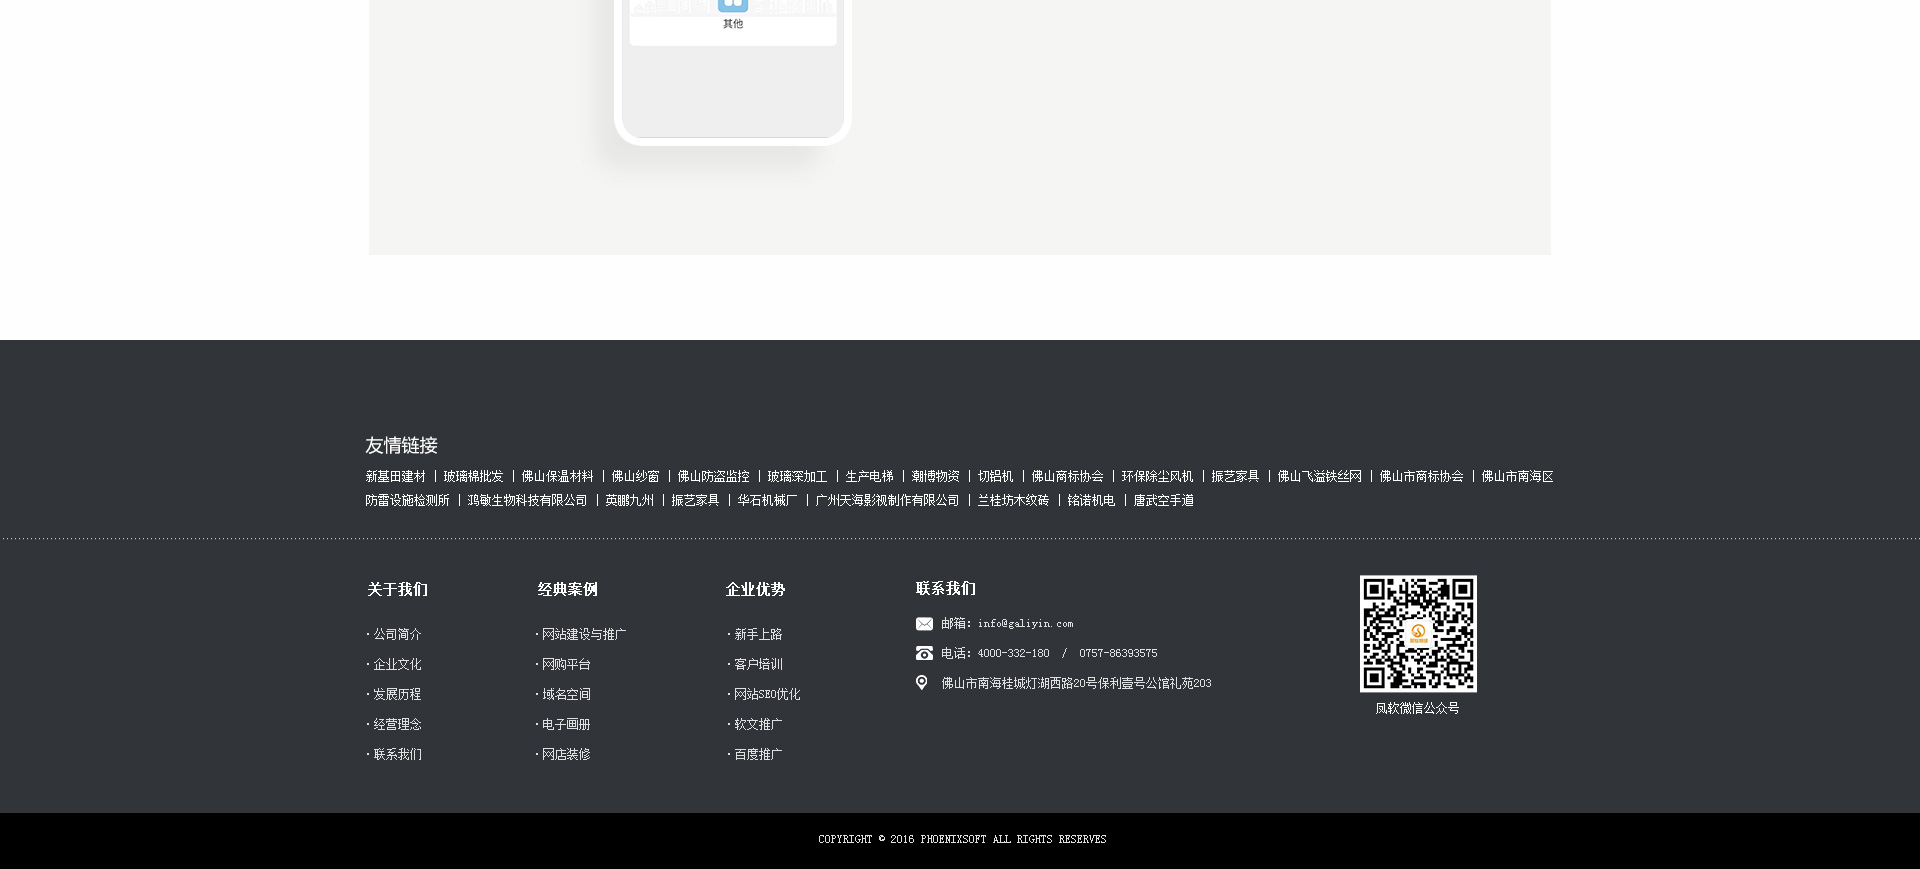Click the 网站SEO优化 link
This screenshot has width=1920, height=869.
pyautogui.click(x=766, y=695)
